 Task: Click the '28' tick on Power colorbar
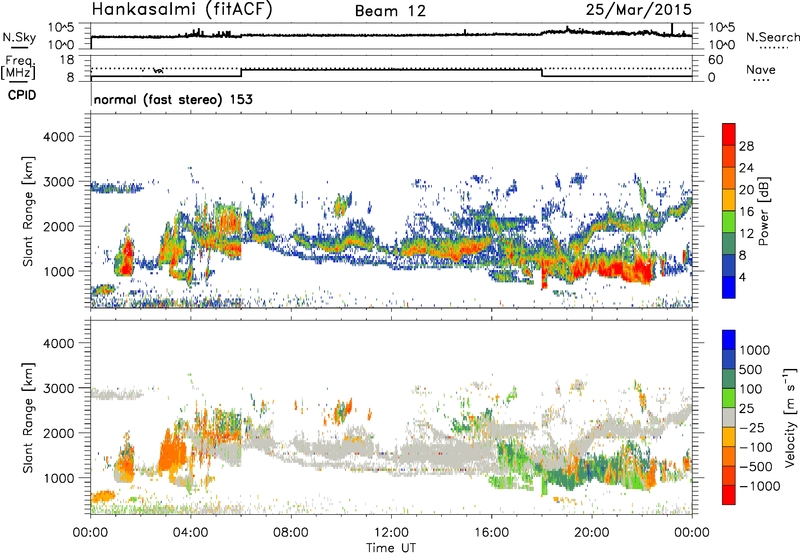[746, 146]
